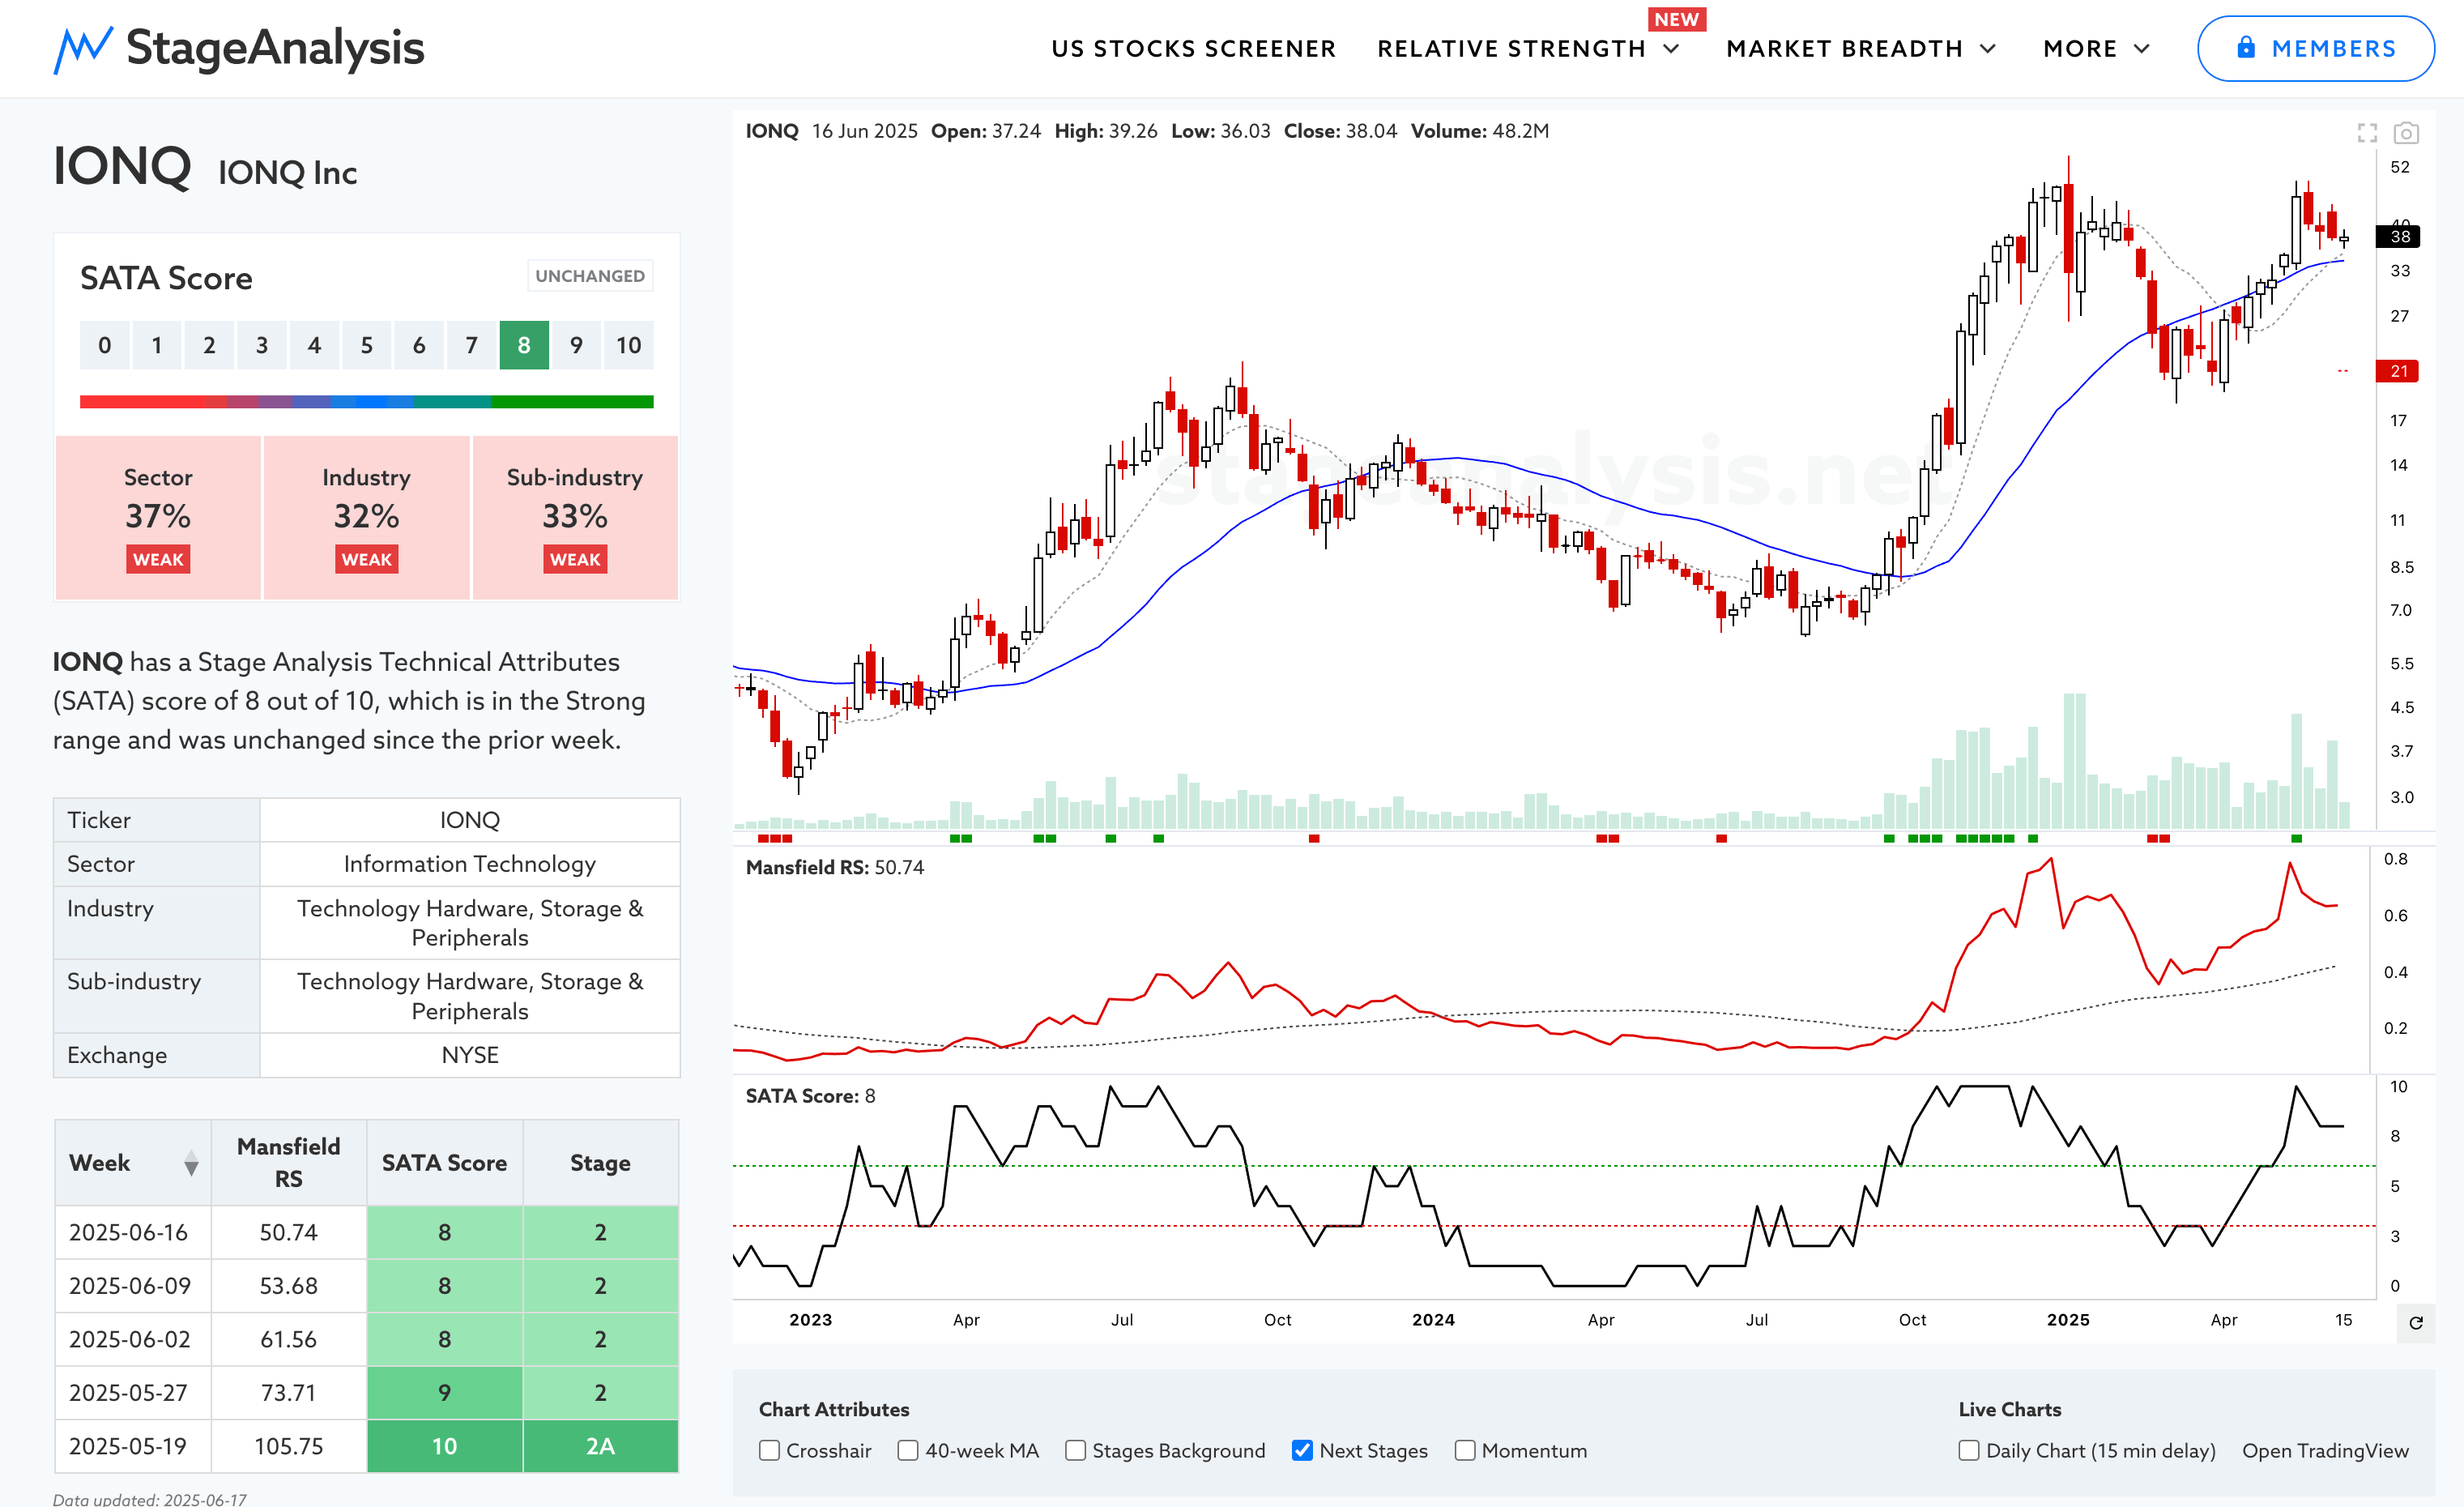Click SATA score box 10
The image size is (2464, 1507).
[628, 345]
